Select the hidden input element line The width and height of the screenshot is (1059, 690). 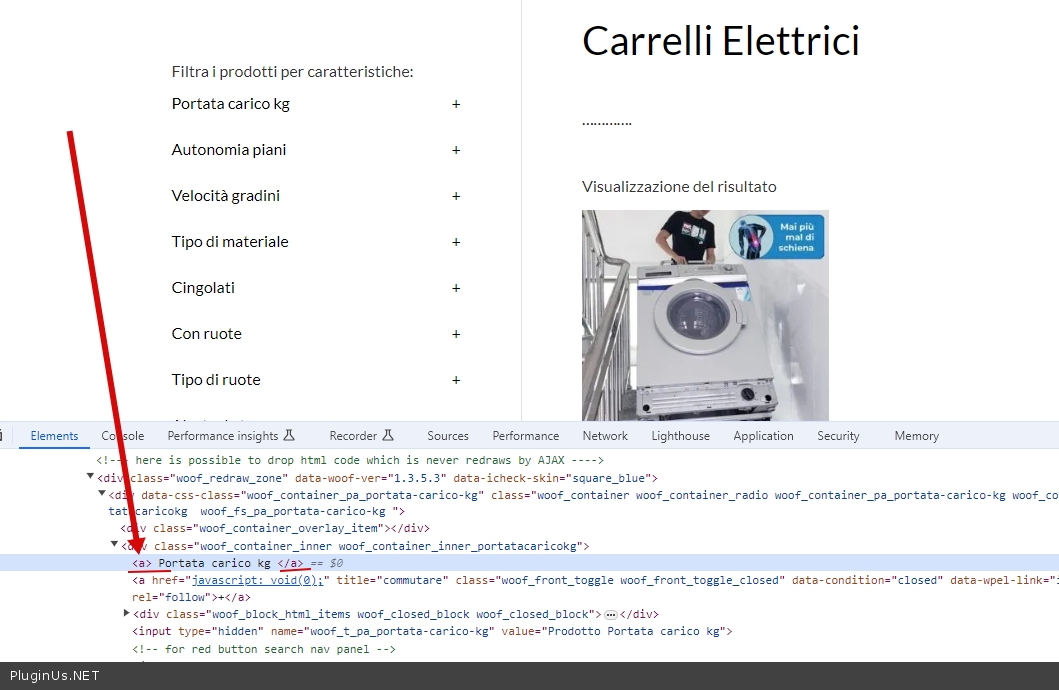430,631
